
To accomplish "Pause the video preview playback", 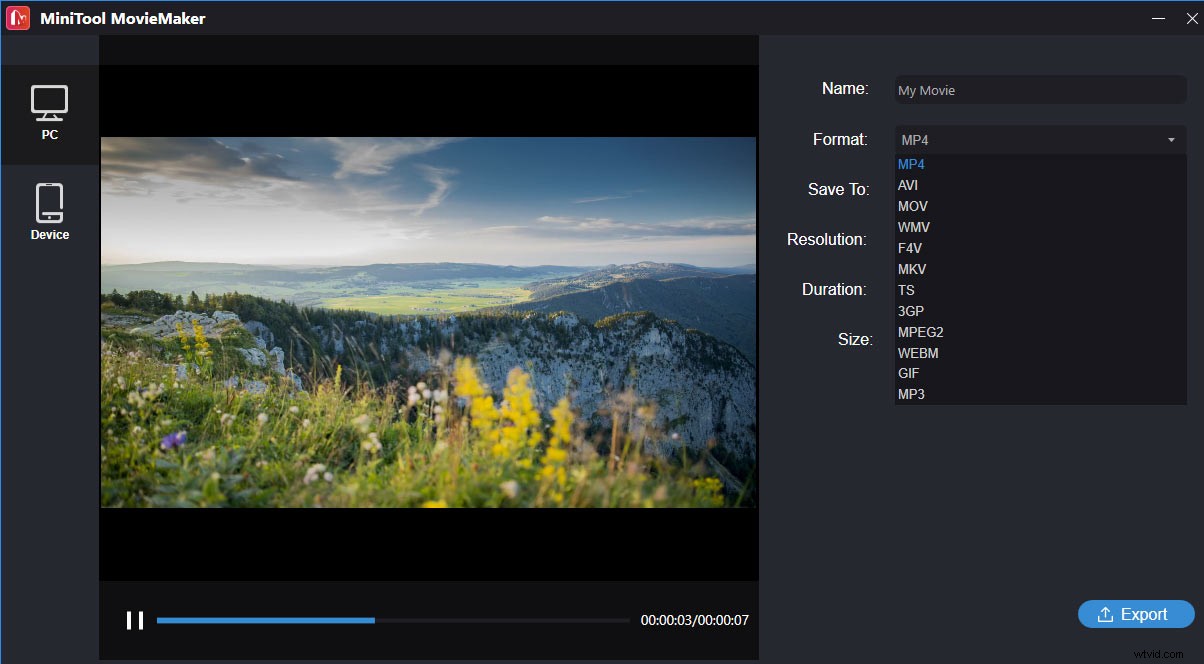I will click(135, 620).
